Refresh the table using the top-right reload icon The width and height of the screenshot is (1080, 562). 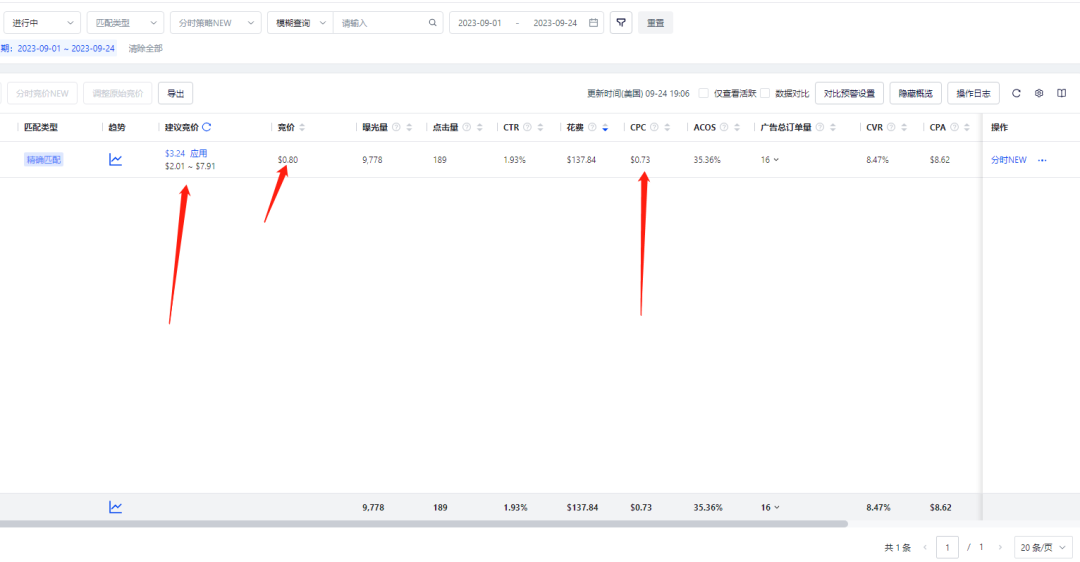click(x=1016, y=93)
